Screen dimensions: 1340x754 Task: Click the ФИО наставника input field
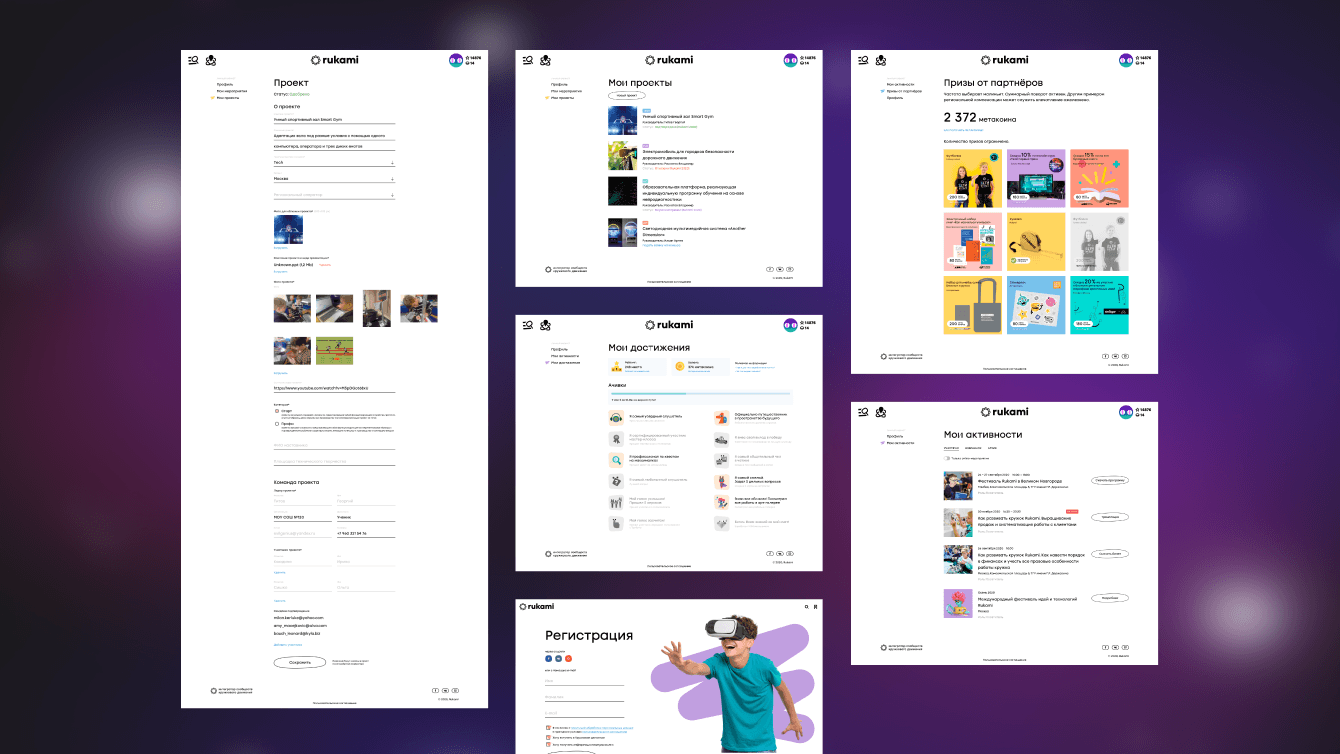point(334,445)
